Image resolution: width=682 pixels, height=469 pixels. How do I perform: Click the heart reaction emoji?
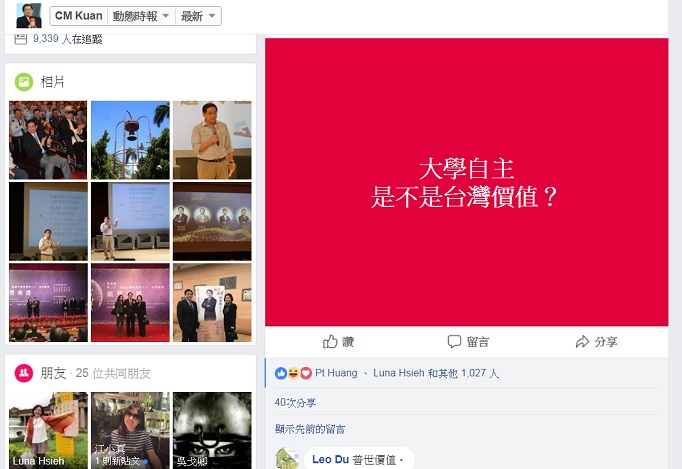click(306, 373)
